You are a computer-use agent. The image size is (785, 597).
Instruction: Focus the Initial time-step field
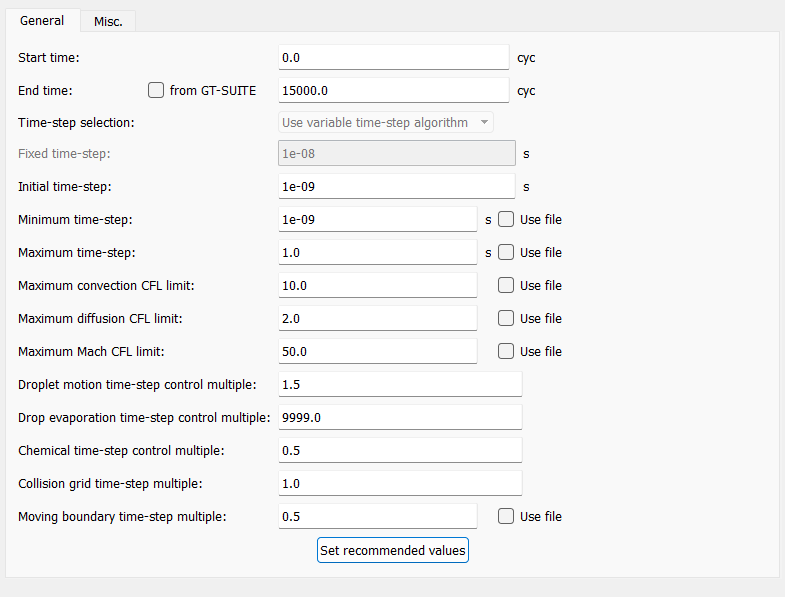(x=395, y=186)
